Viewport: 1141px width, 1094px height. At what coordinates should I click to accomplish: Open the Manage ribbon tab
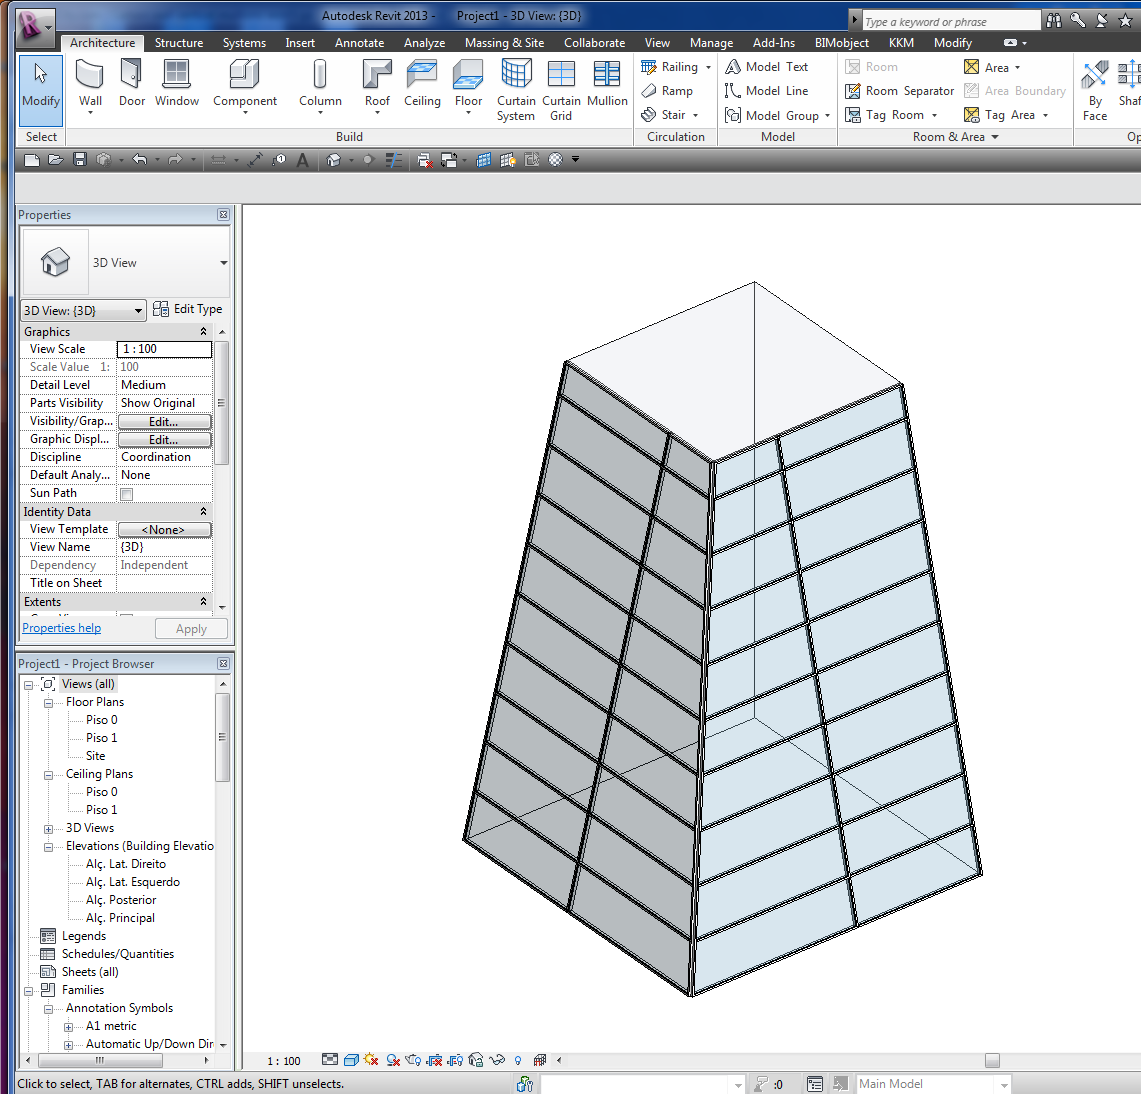tap(711, 42)
